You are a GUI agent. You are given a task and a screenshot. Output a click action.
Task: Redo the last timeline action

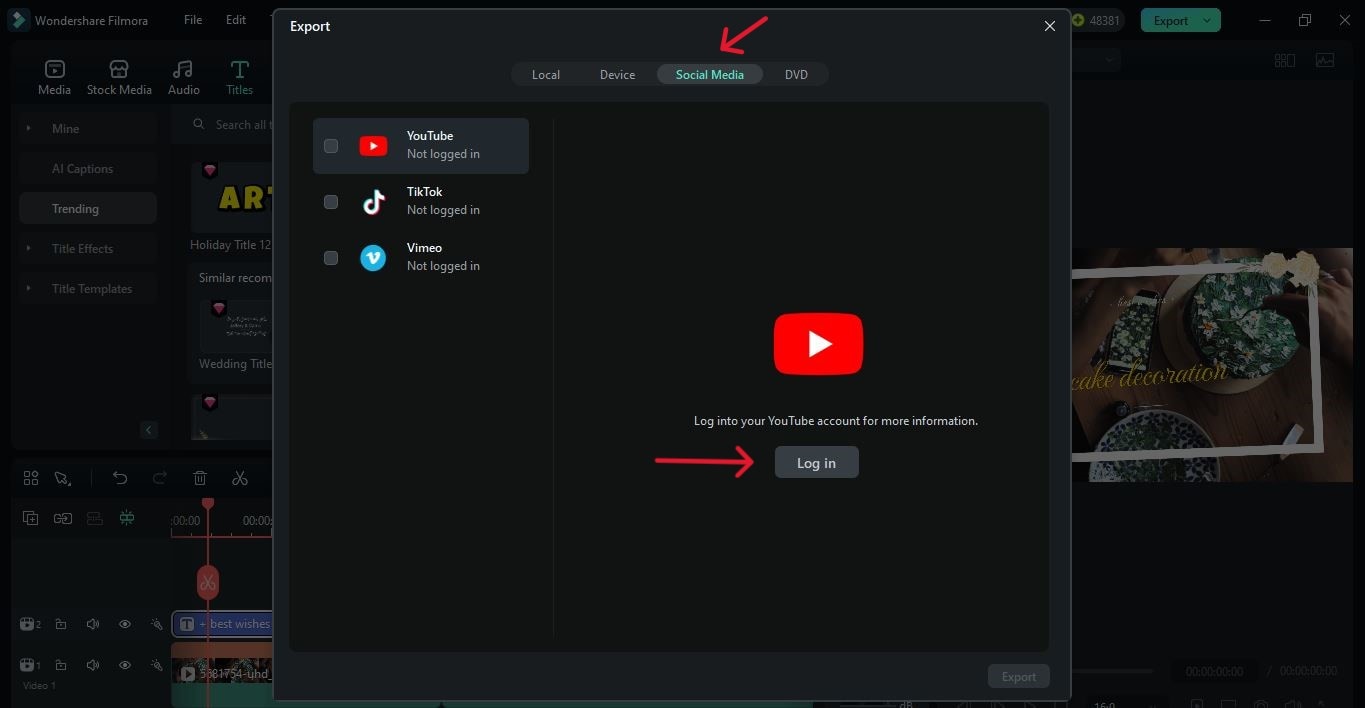(x=160, y=478)
